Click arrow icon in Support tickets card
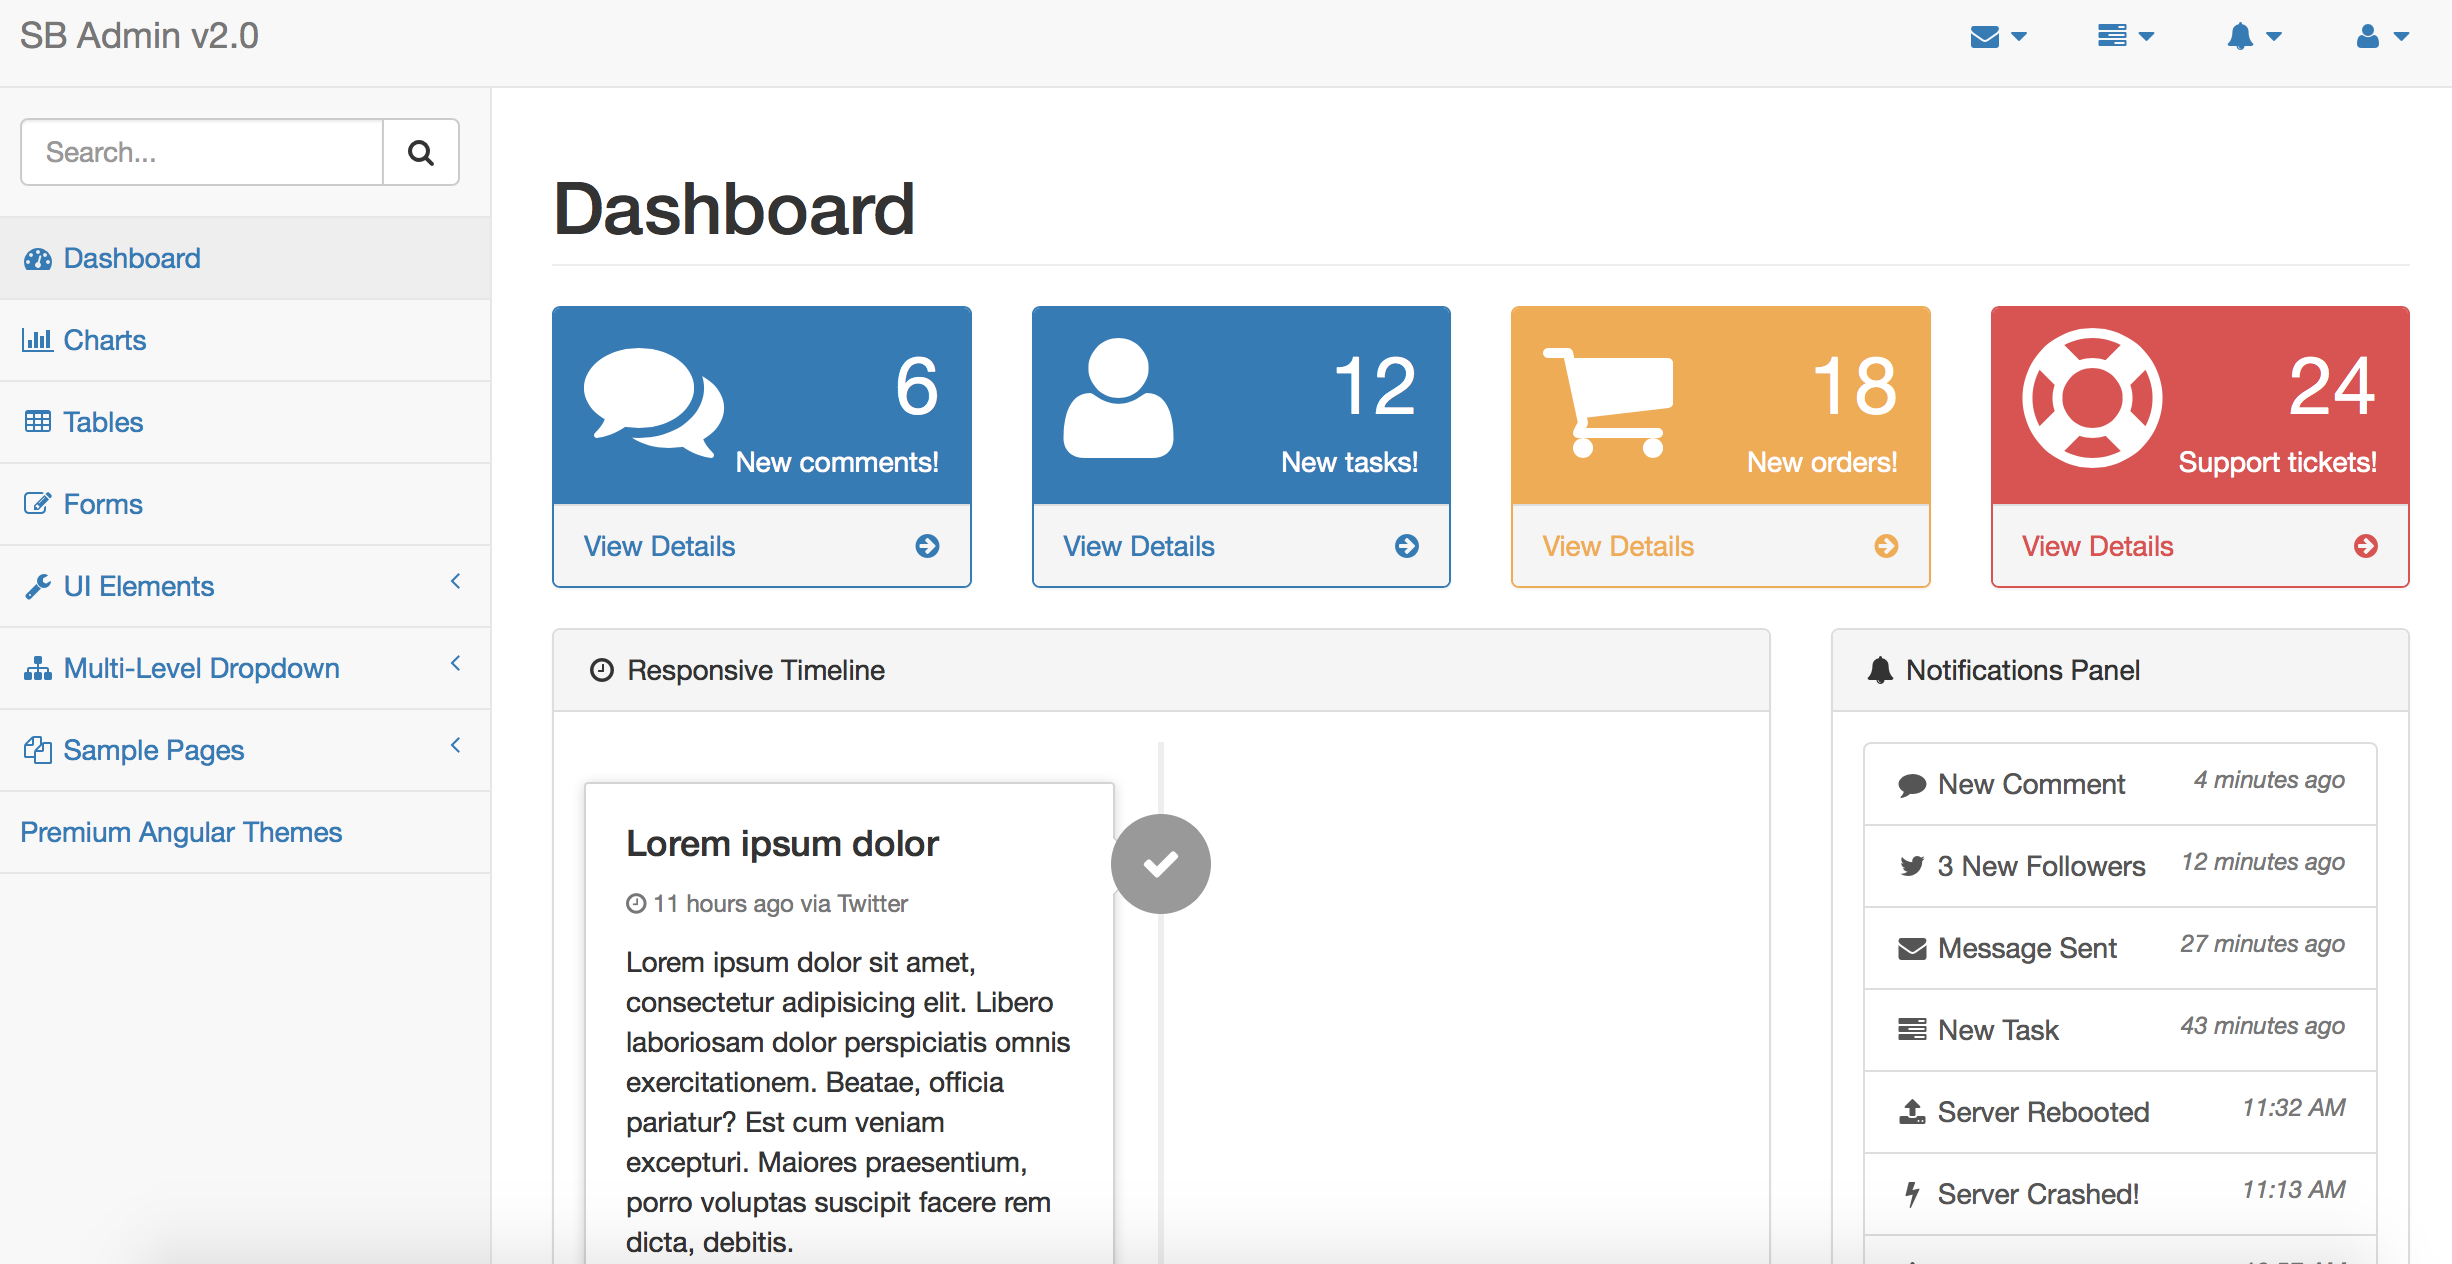 click(x=2365, y=546)
